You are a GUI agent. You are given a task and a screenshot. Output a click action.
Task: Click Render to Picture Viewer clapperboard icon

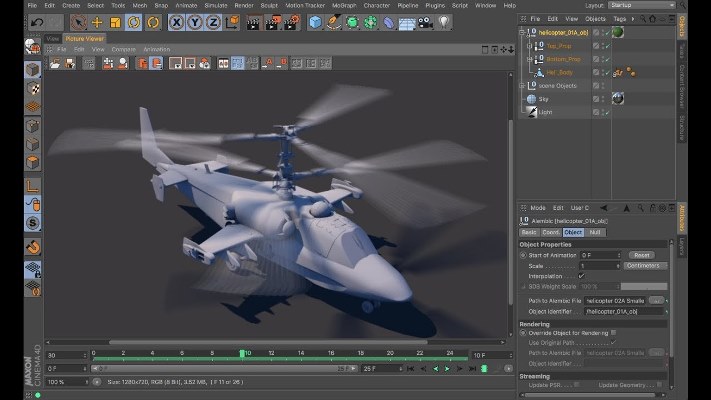pos(272,22)
